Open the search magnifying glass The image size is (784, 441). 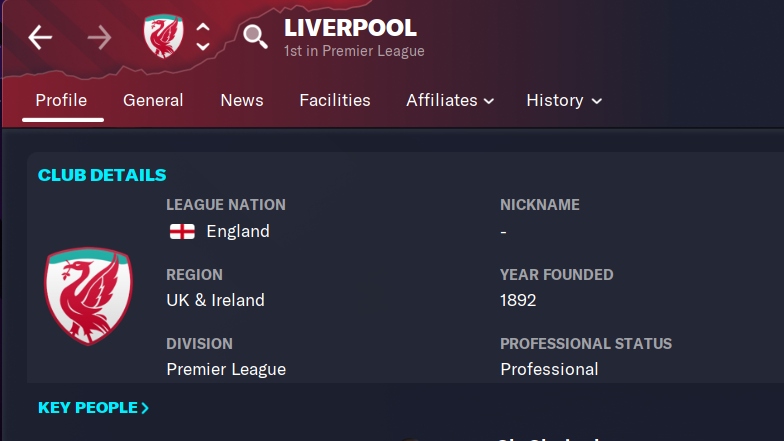(x=255, y=36)
